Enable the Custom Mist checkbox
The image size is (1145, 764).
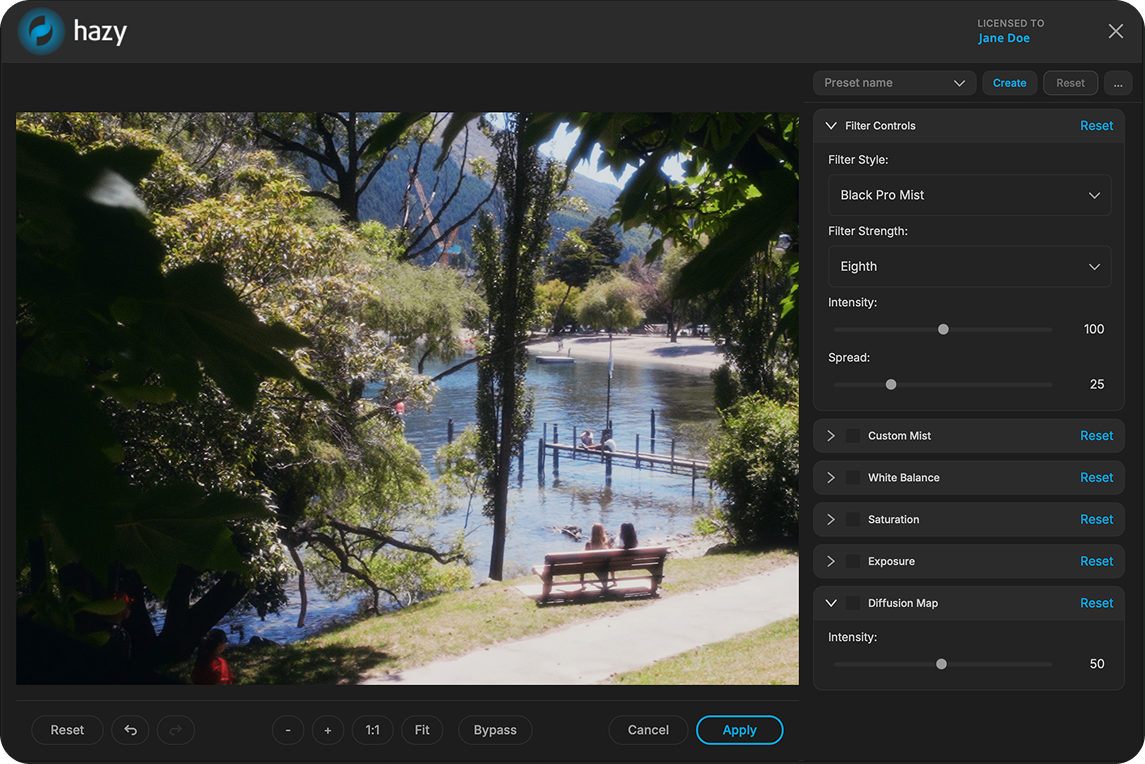(x=852, y=436)
